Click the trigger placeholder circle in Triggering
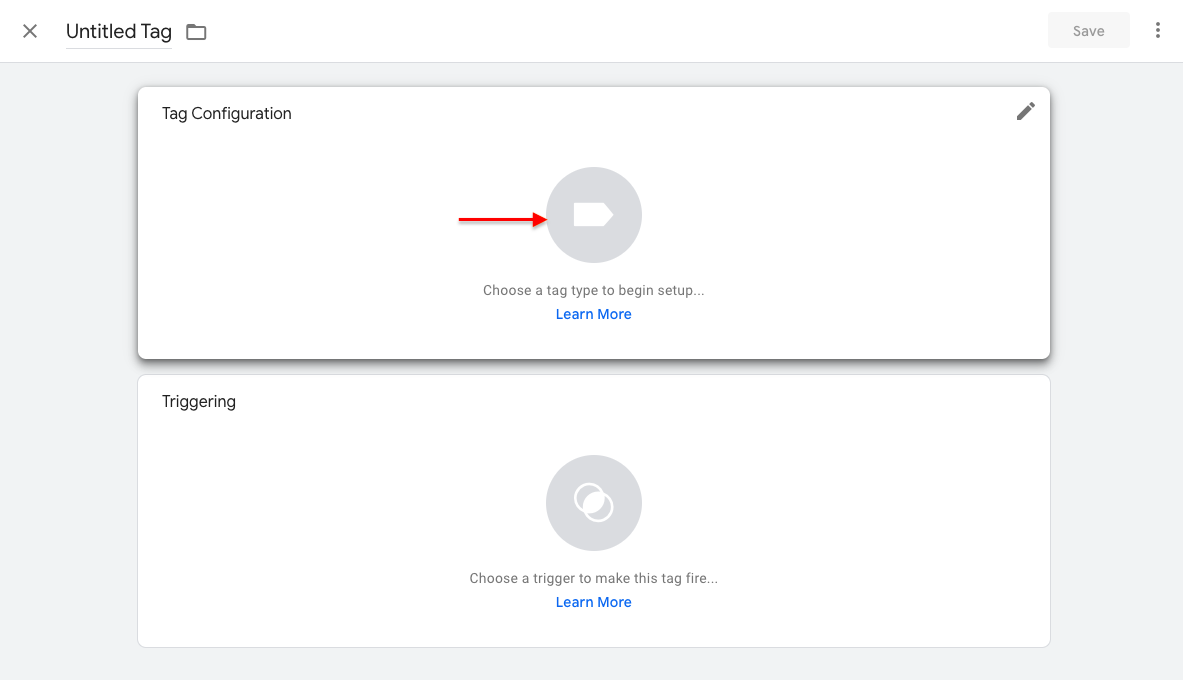The height and width of the screenshot is (680, 1183). (x=593, y=503)
